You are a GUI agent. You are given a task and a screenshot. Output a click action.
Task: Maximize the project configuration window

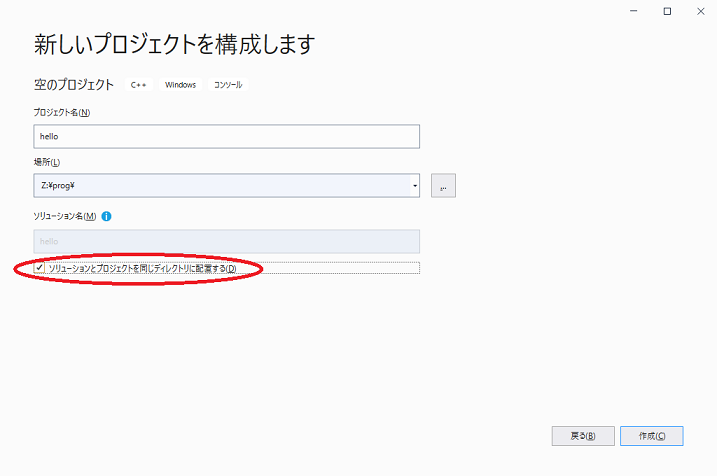[x=667, y=11]
